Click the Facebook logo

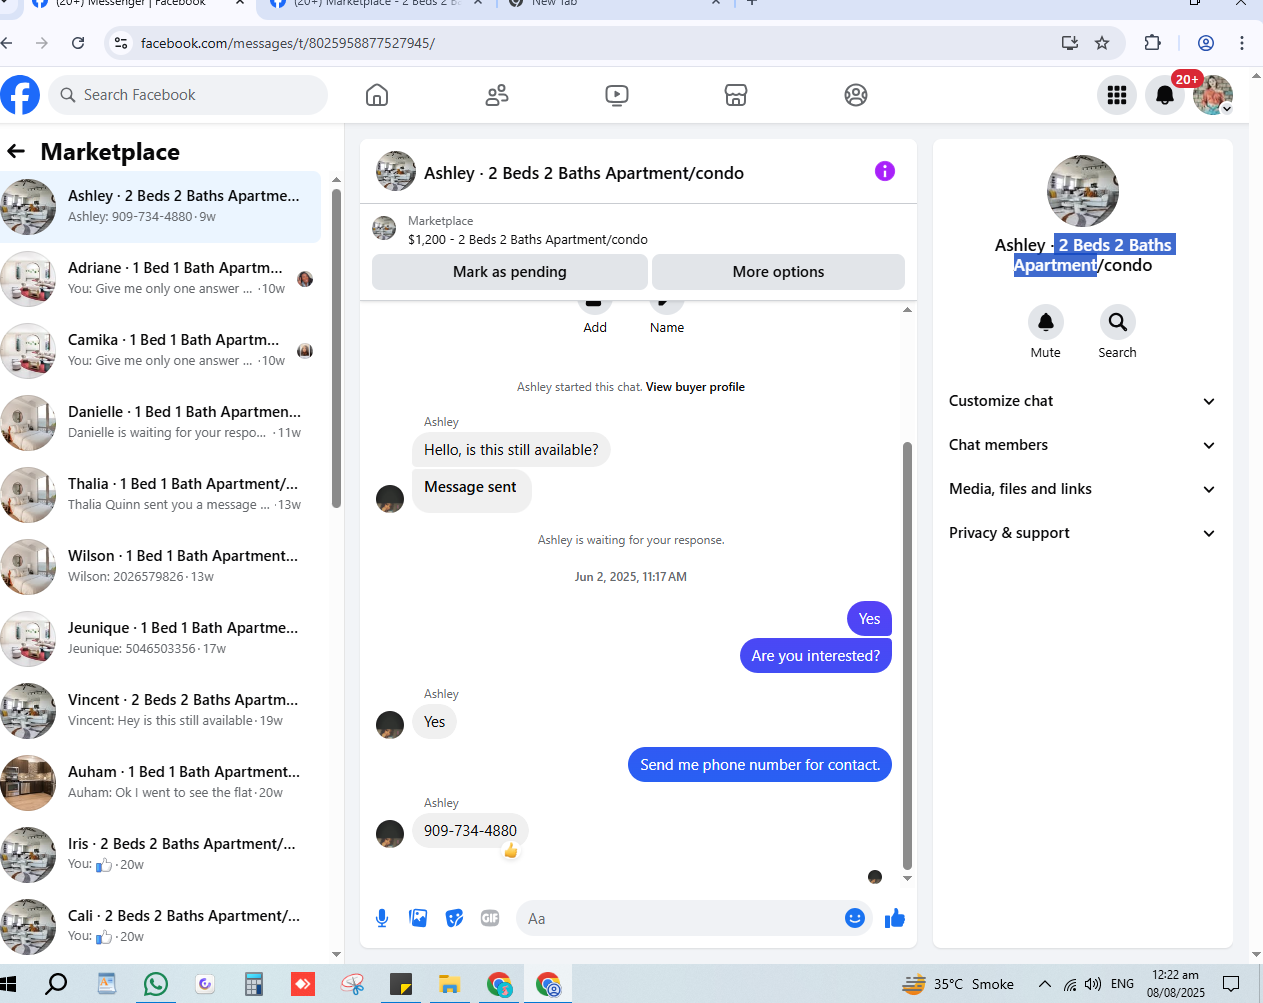click(19, 95)
